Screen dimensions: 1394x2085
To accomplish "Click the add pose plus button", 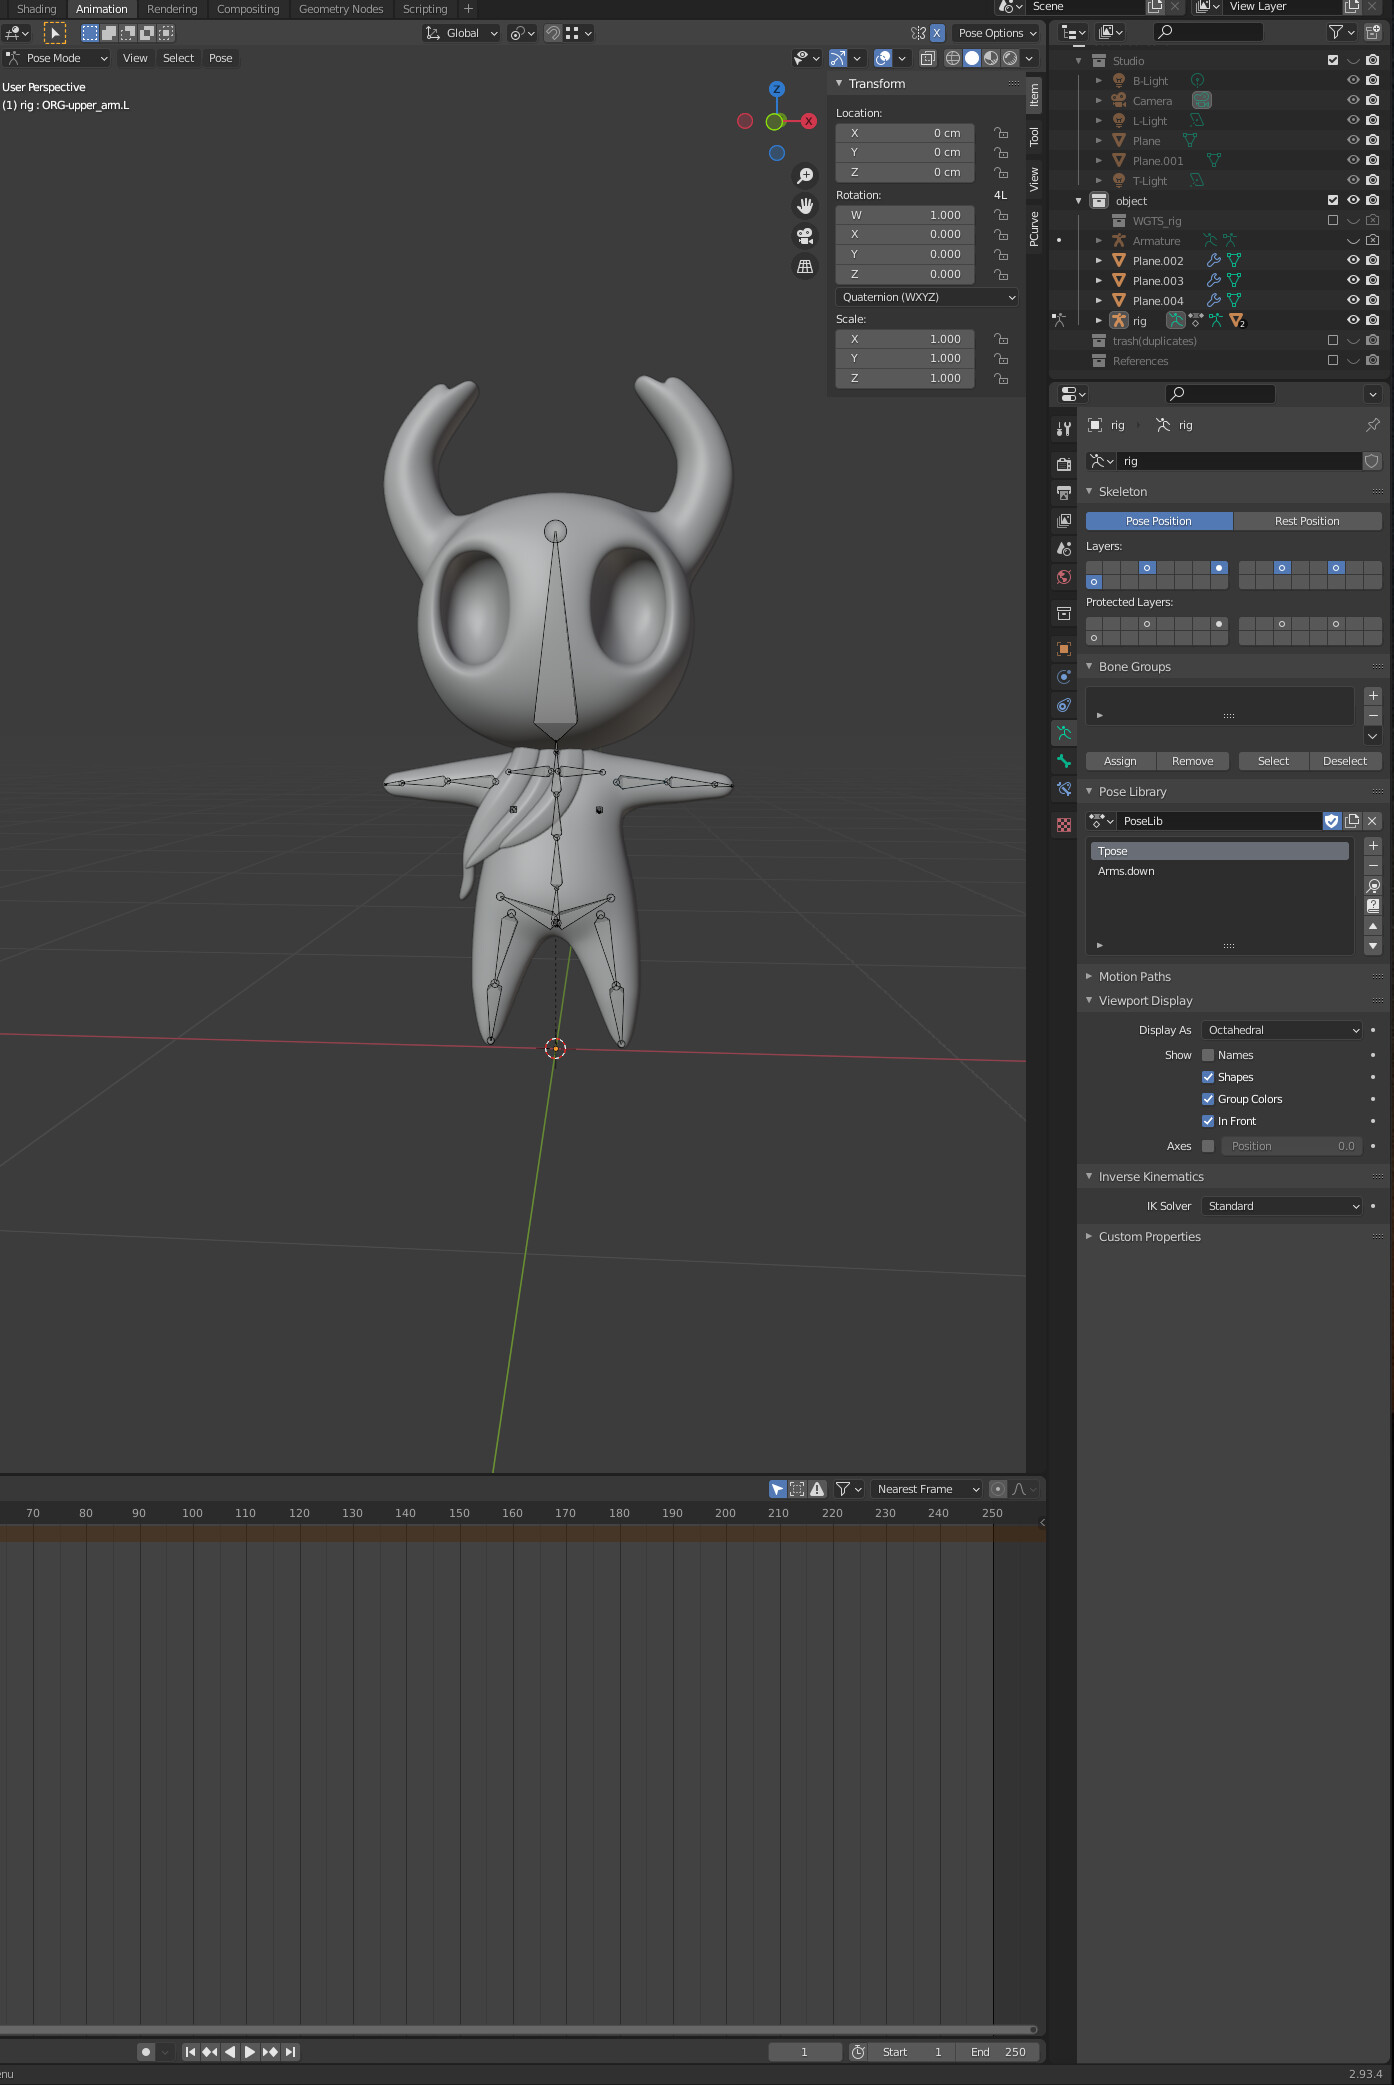I will coord(1373,846).
